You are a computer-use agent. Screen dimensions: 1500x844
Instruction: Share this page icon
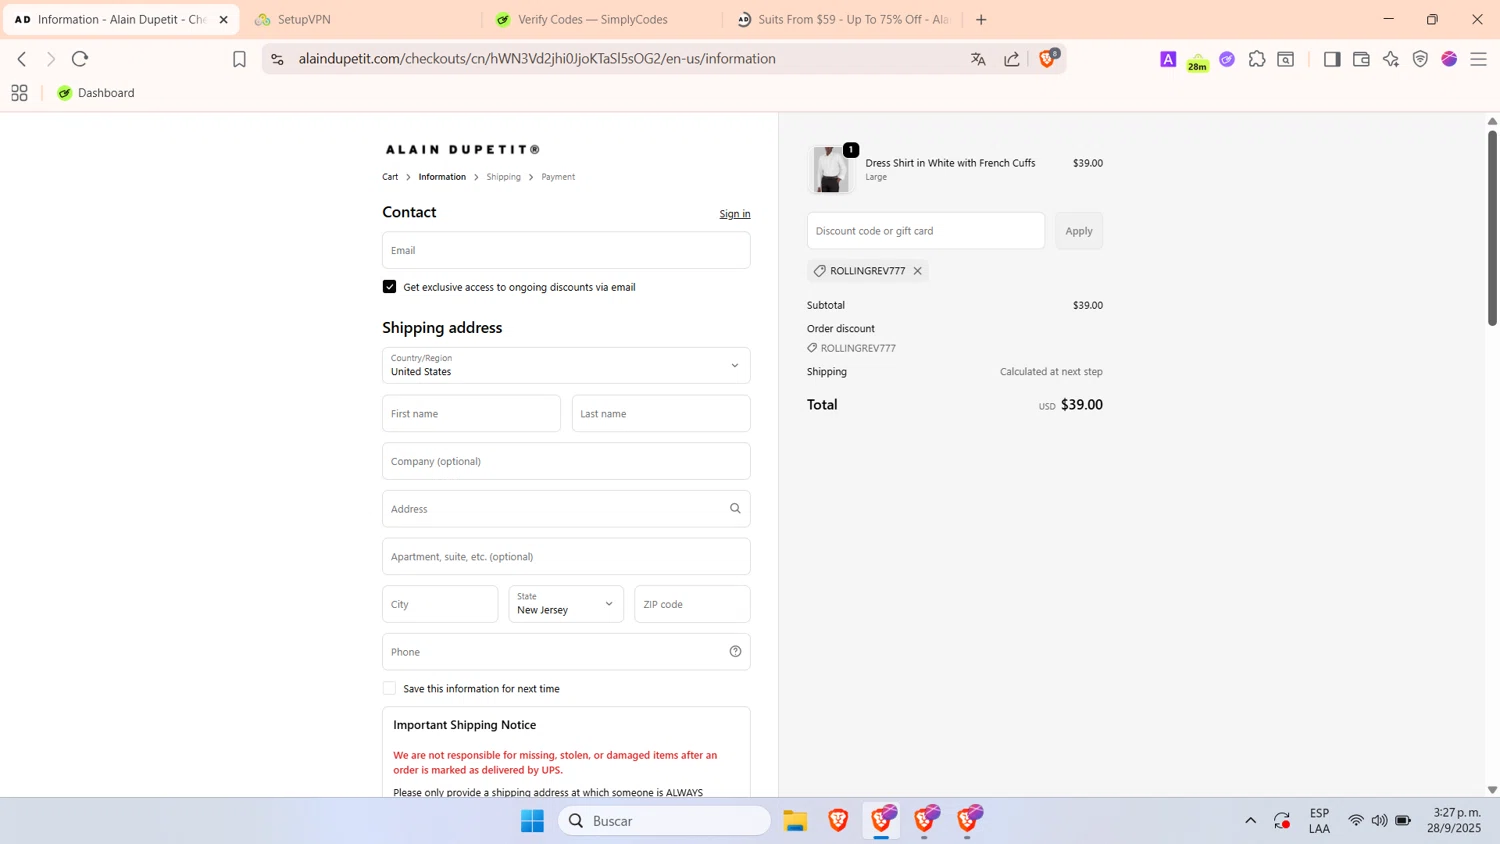coord(1012,59)
